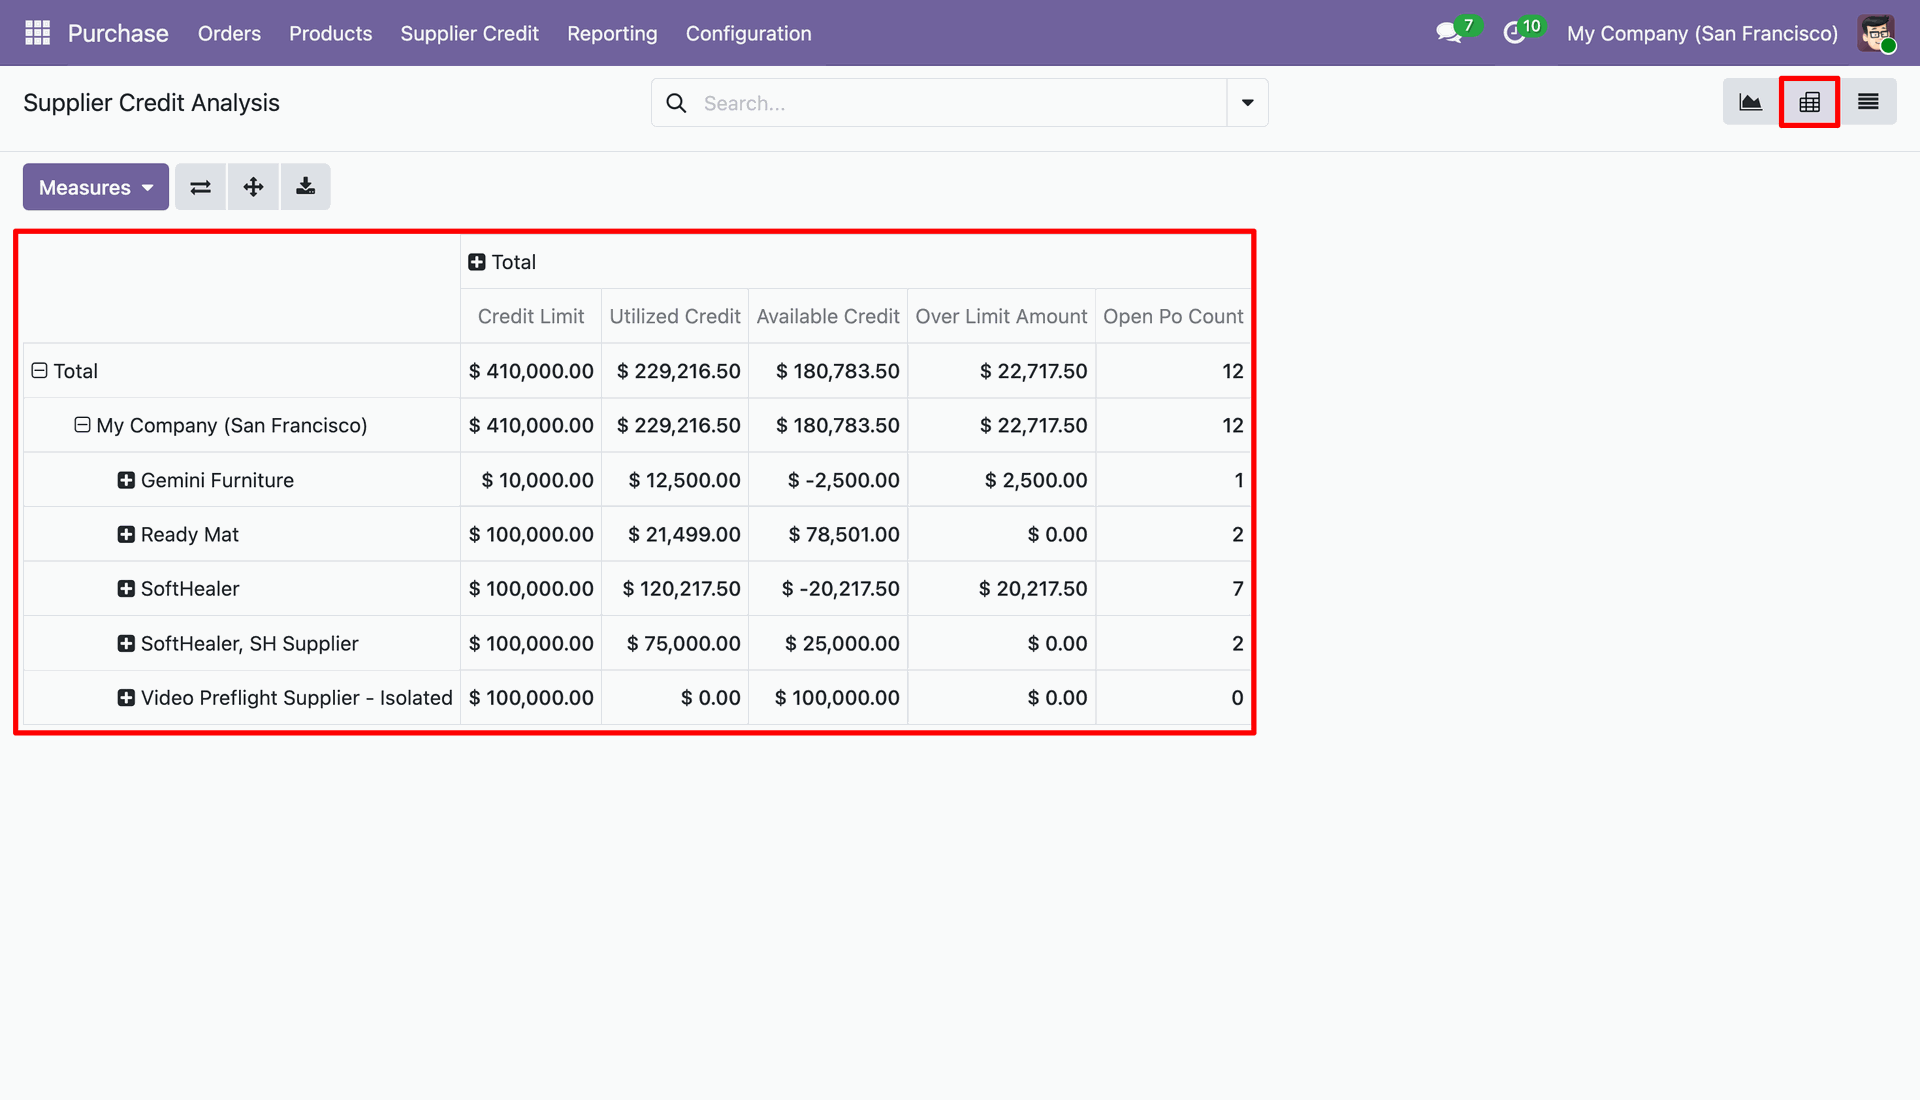The image size is (1920, 1100).
Task: Switch to list view
Action: [1868, 102]
